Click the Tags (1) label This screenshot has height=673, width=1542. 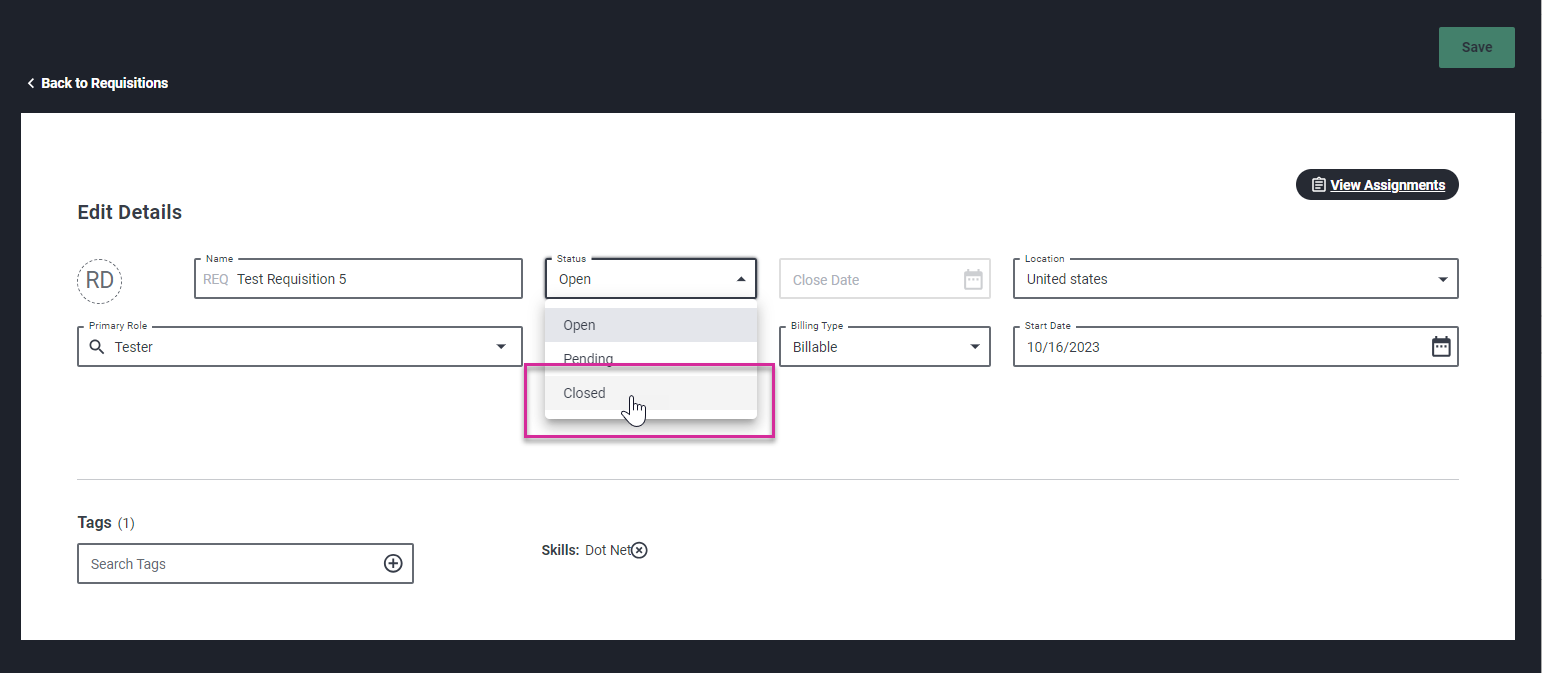pos(106,522)
